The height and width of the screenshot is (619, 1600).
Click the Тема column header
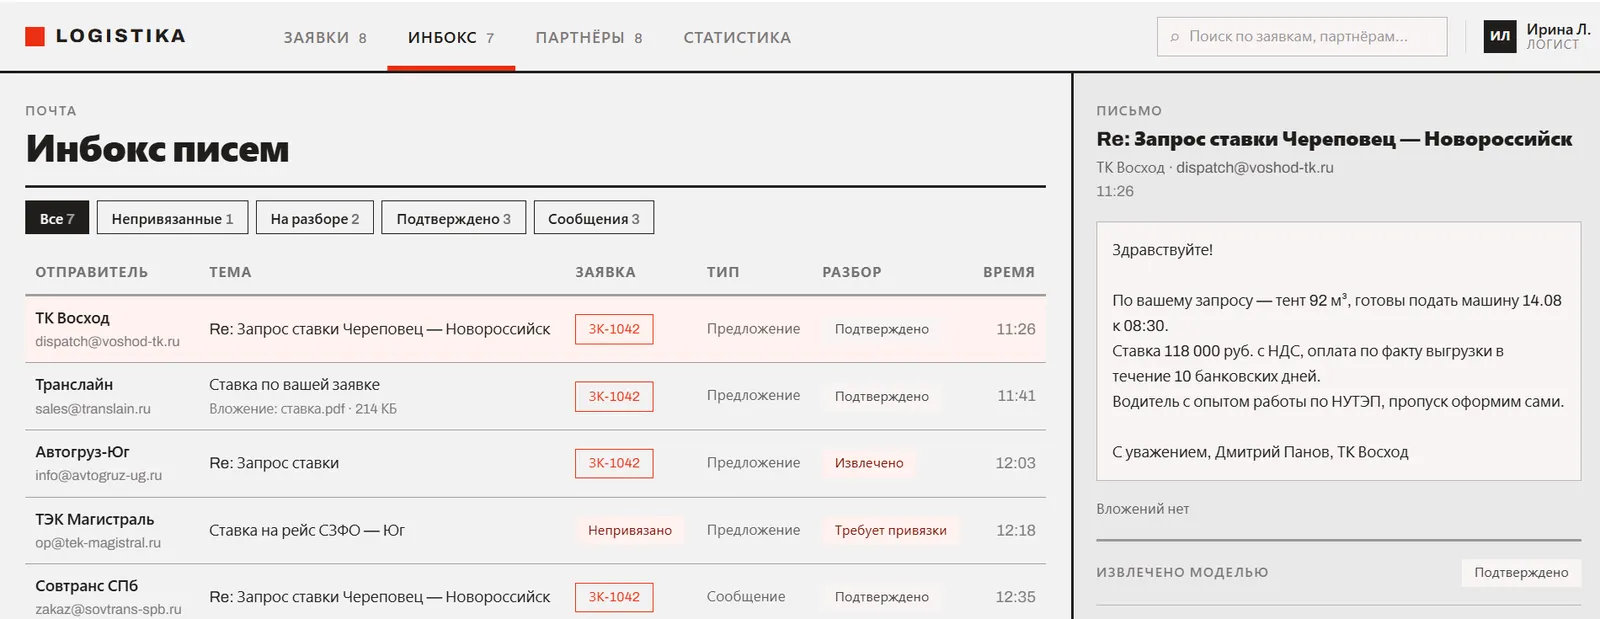[230, 272]
